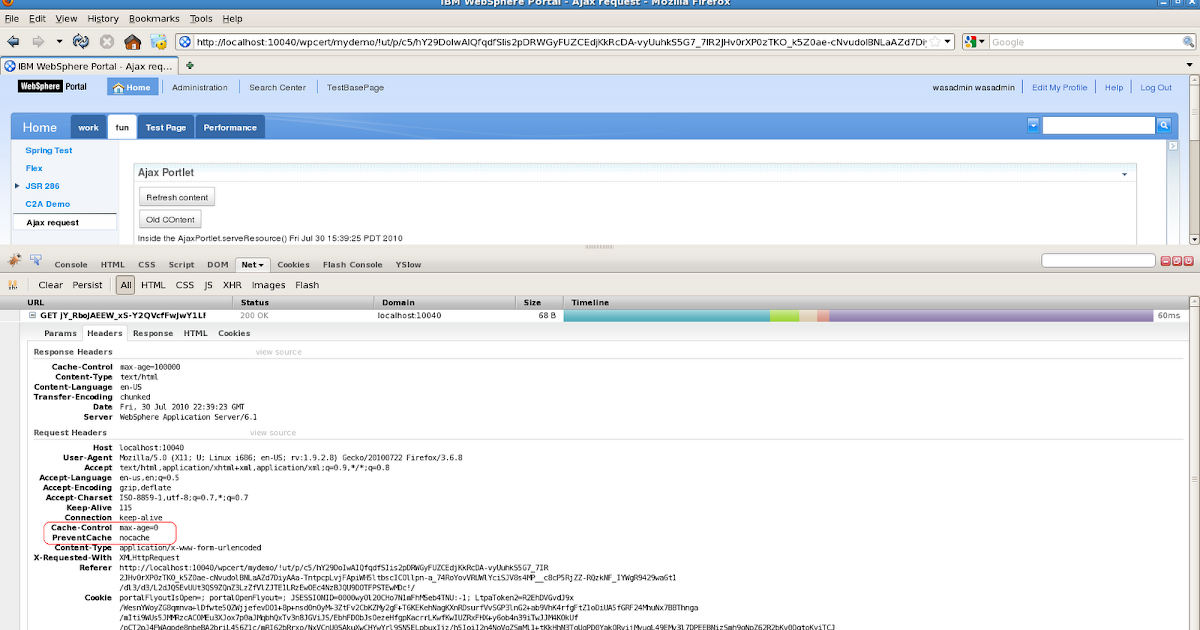Open the Administration portal link

tap(200, 87)
